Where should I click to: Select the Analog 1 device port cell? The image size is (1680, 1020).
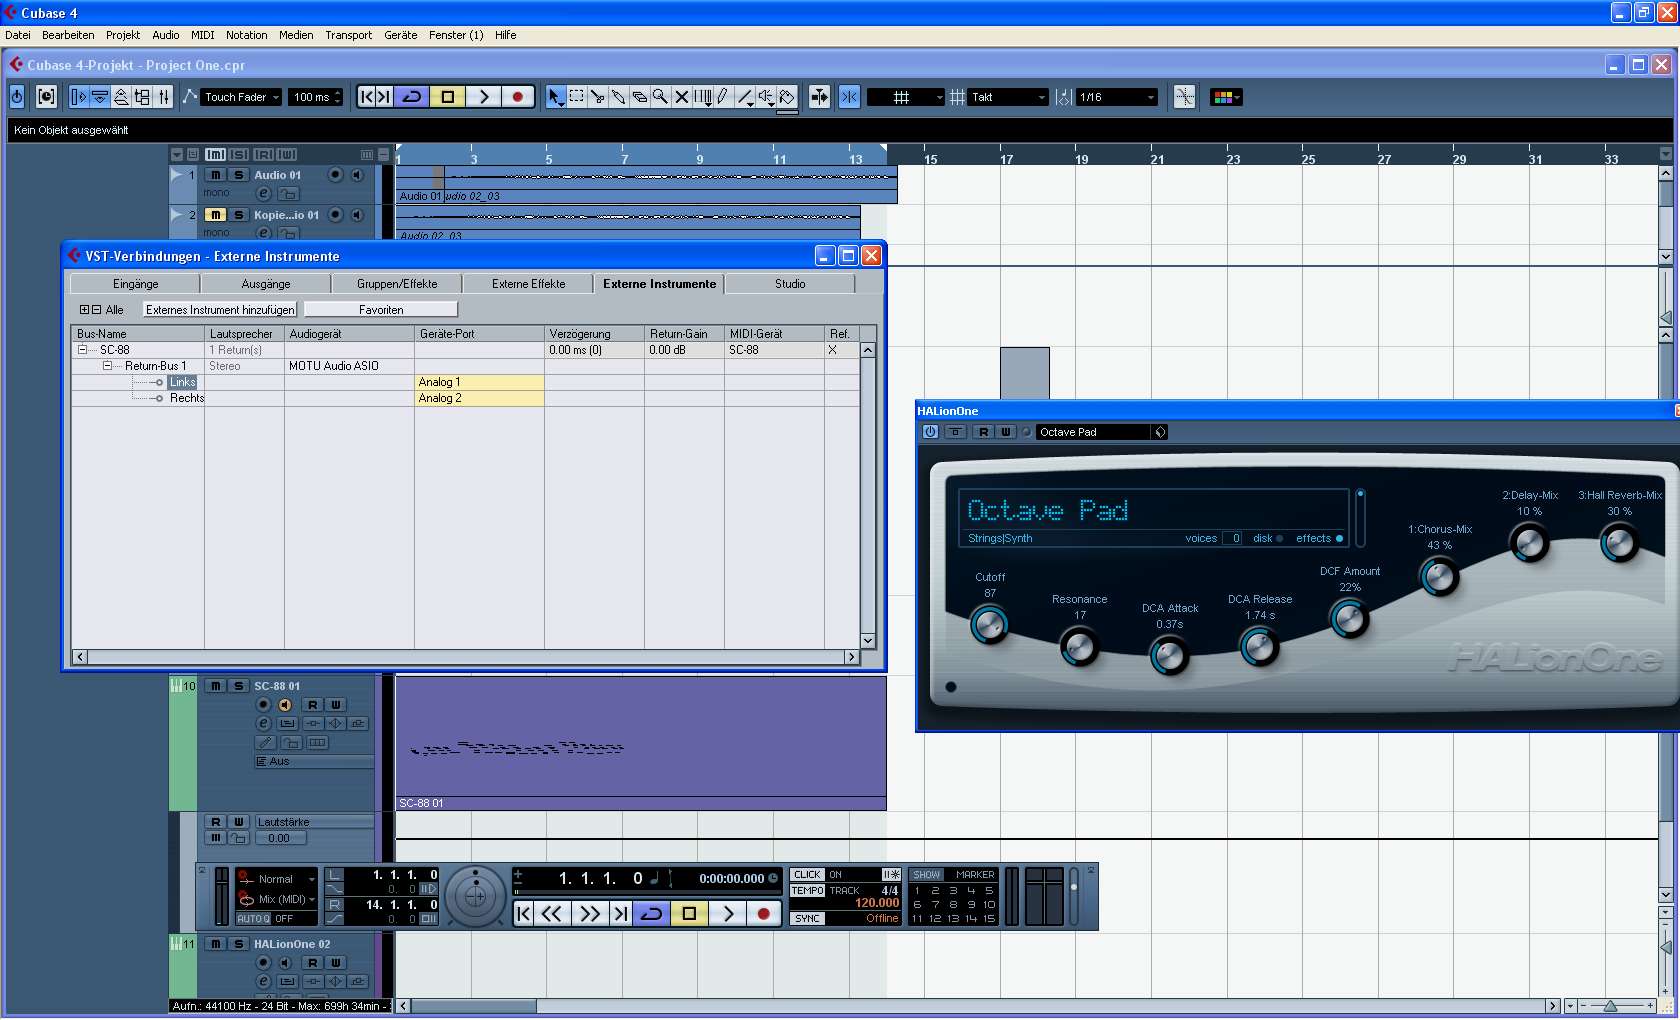tap(479, 382)
